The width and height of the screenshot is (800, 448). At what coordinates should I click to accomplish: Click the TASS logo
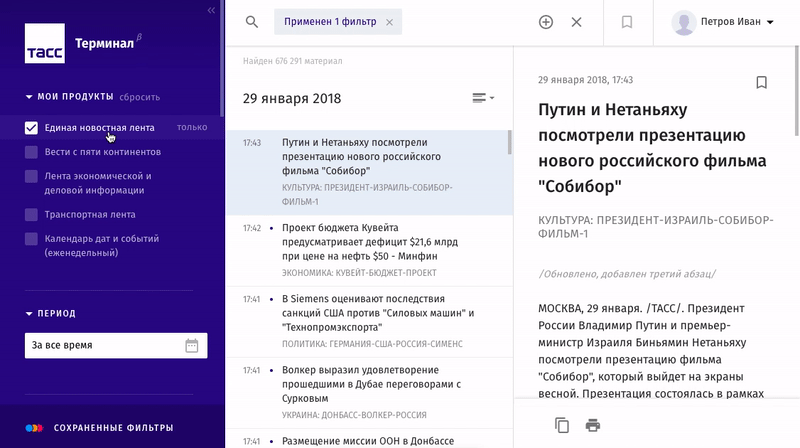click(x=45, y=43)
